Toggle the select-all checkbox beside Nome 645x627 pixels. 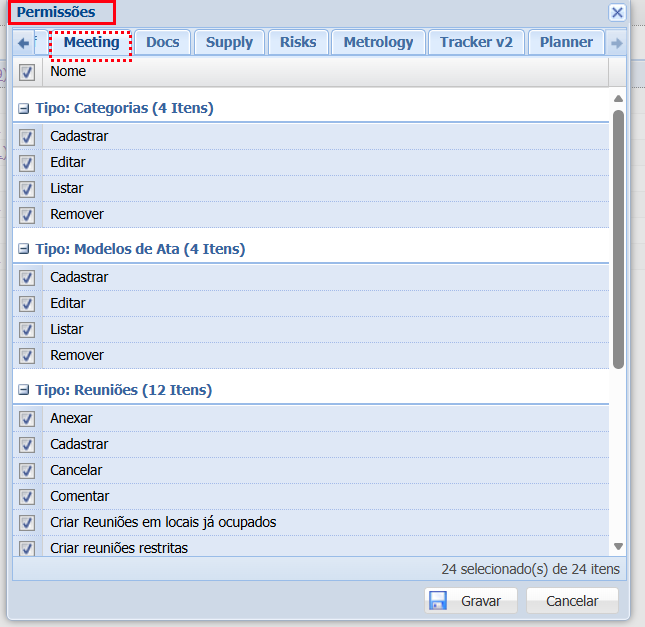click(x=27, y=72)
